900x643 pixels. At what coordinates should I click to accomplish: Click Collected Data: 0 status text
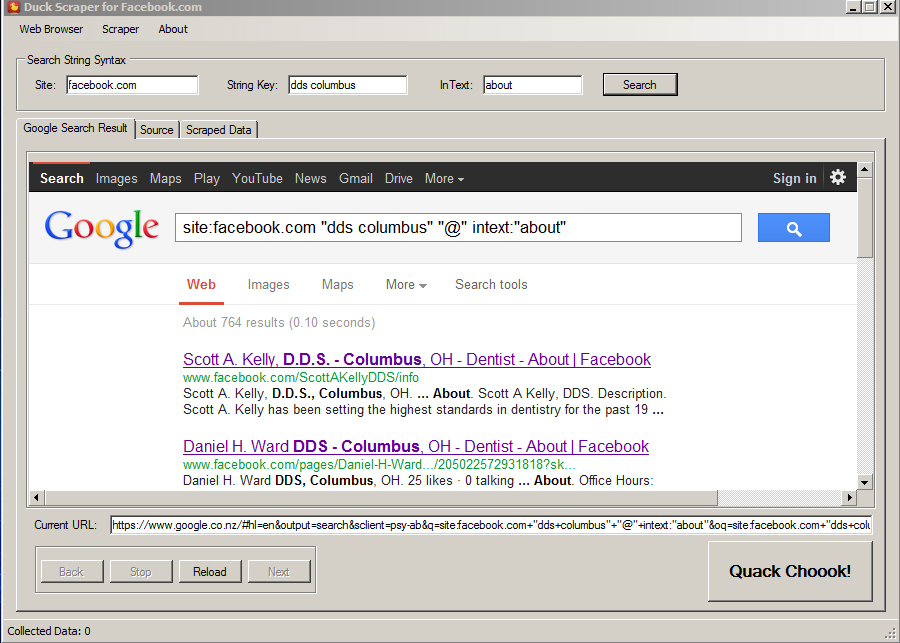click(49, 631)
